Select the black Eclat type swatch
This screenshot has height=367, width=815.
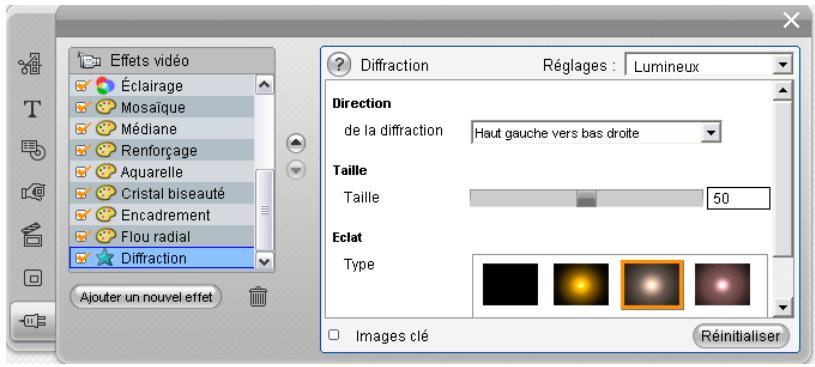pyautogui.click(x=510, y=284)
